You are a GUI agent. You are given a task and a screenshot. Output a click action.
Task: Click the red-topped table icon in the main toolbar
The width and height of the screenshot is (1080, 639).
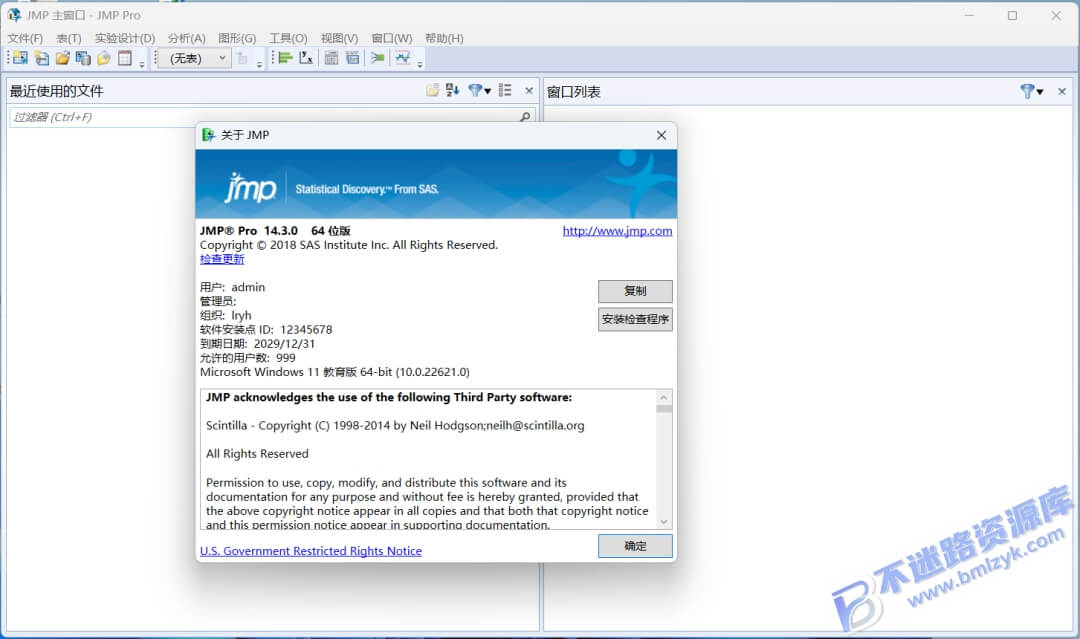point(125,58)
